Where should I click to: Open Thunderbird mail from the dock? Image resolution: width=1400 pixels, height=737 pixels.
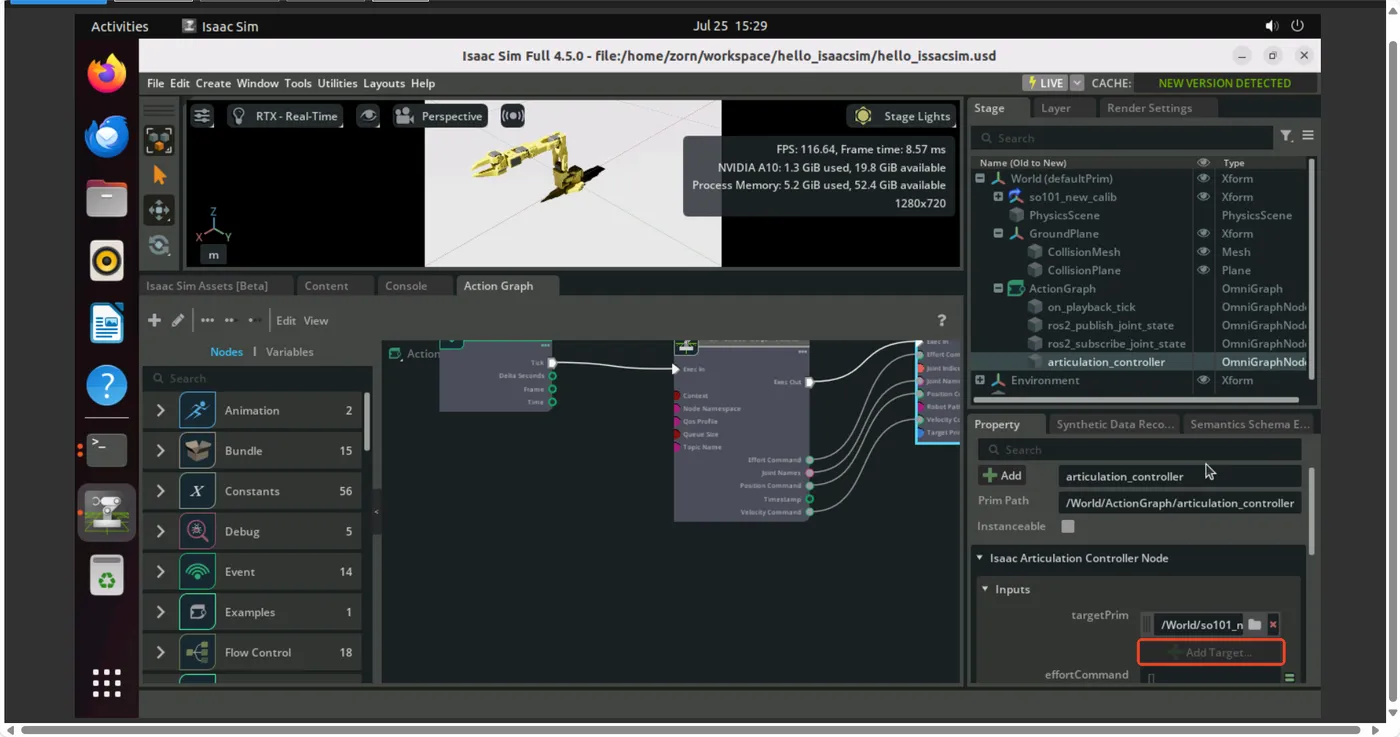tap(107, 136)
